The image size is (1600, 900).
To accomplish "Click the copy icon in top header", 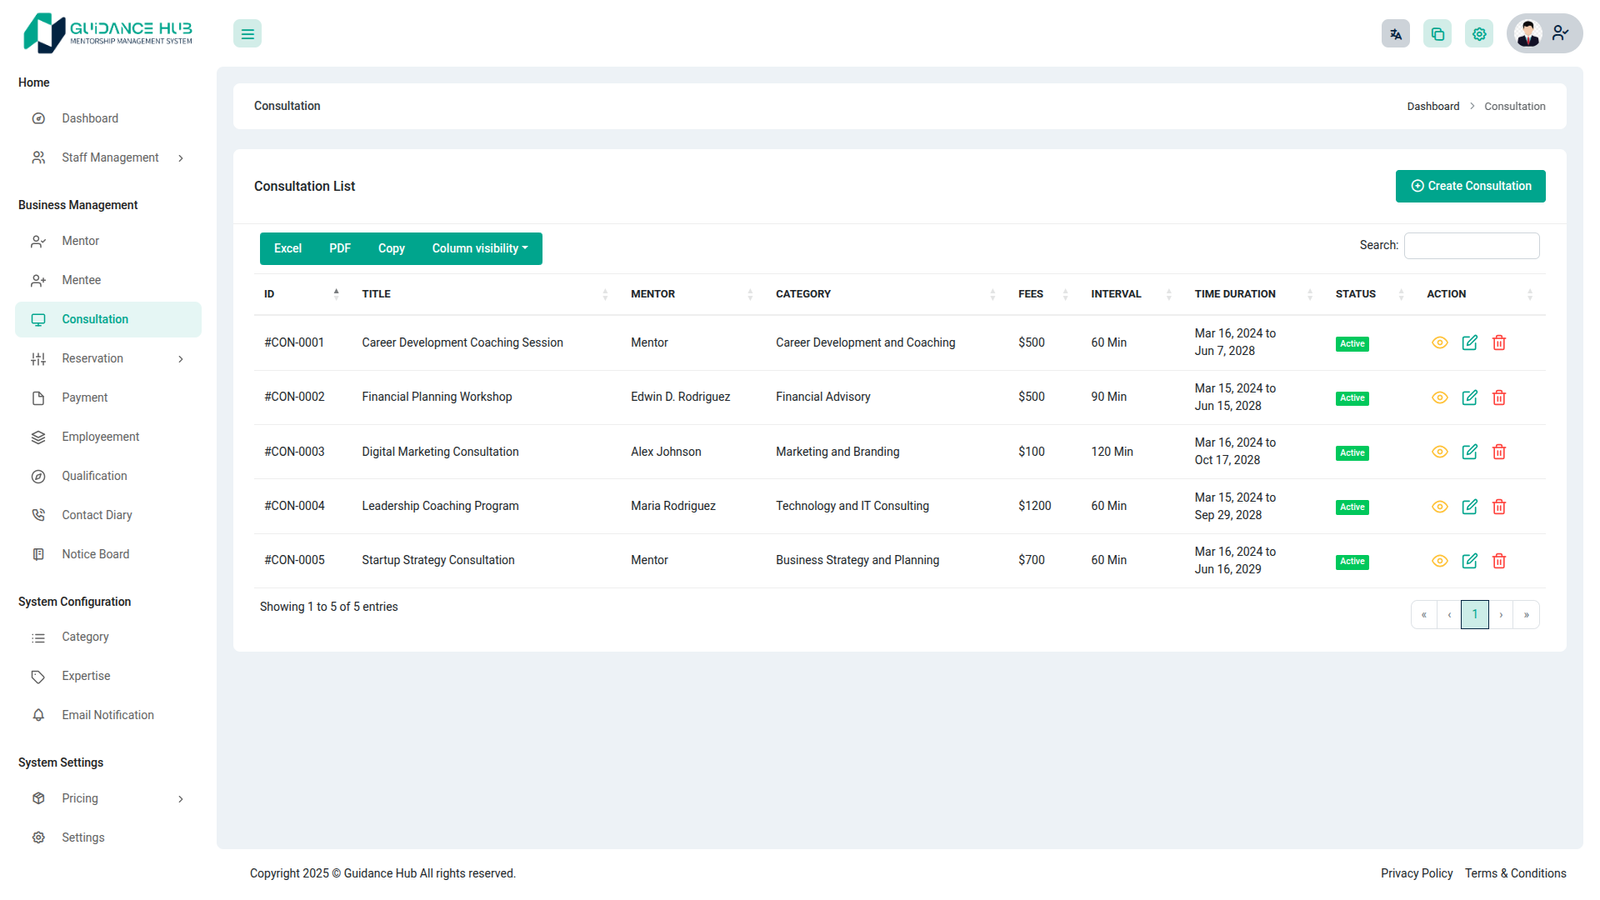I will [x=1437, y=34].
